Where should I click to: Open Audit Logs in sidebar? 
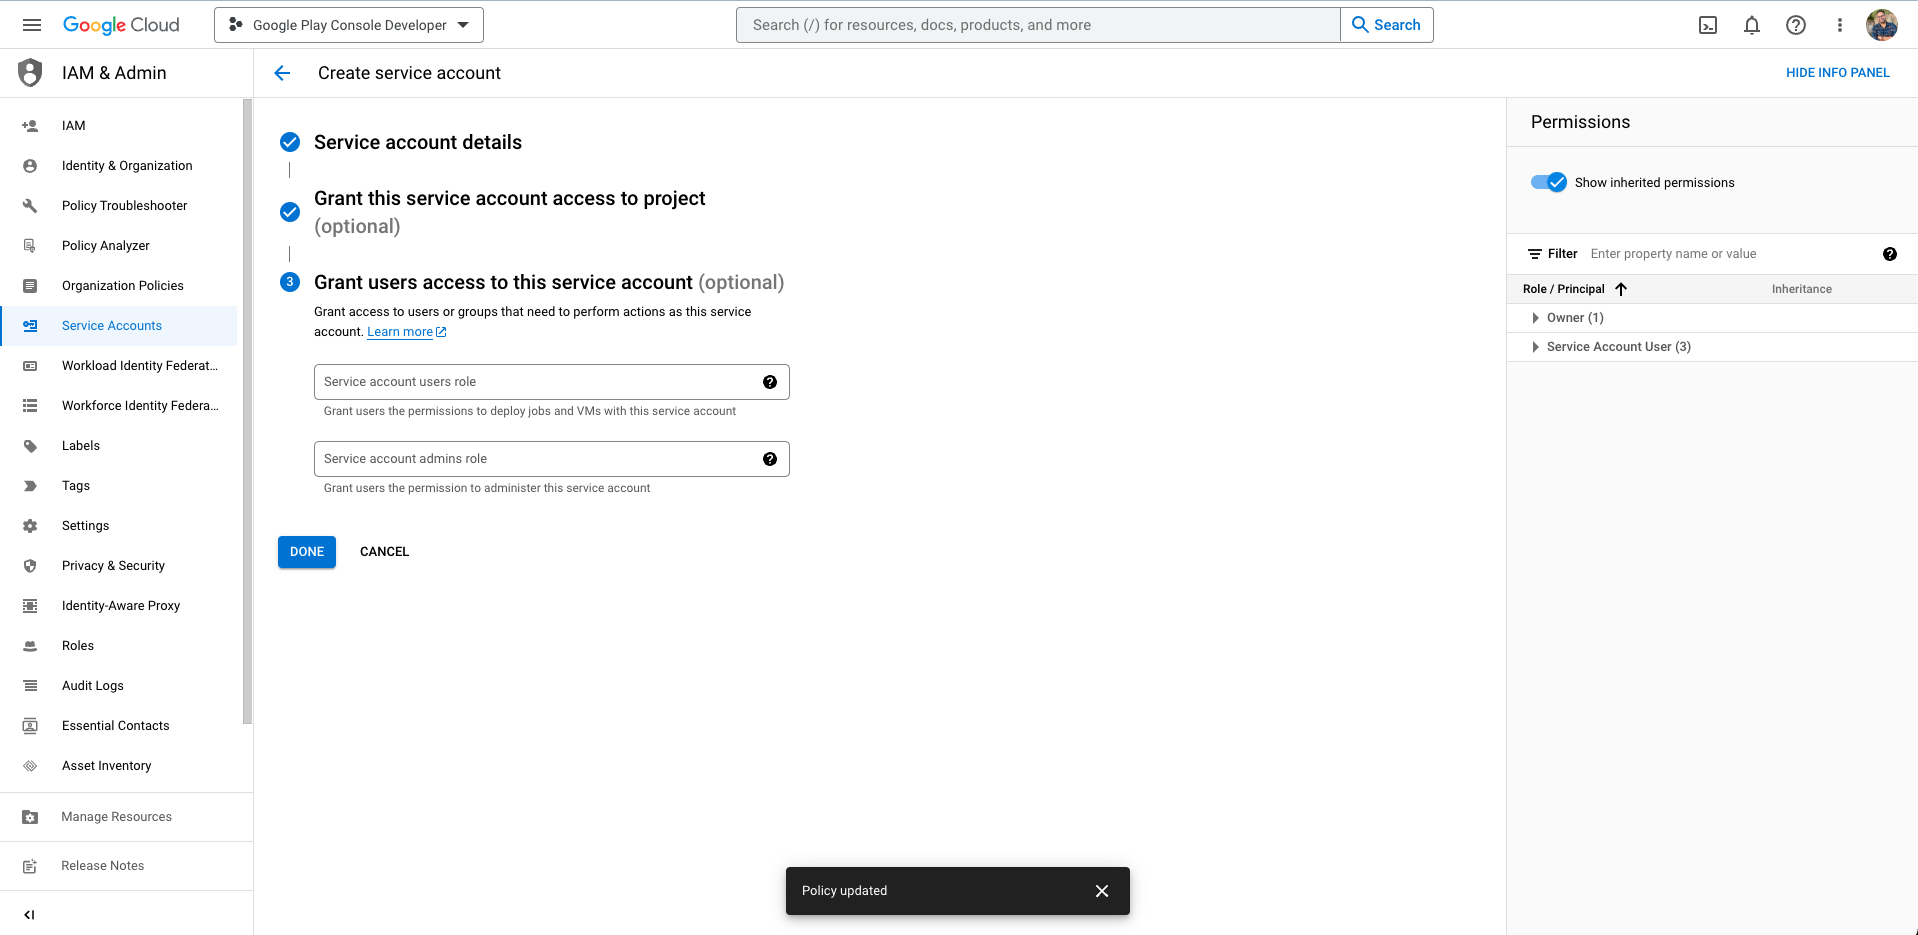pyautogui.click(x=119, y=686)
